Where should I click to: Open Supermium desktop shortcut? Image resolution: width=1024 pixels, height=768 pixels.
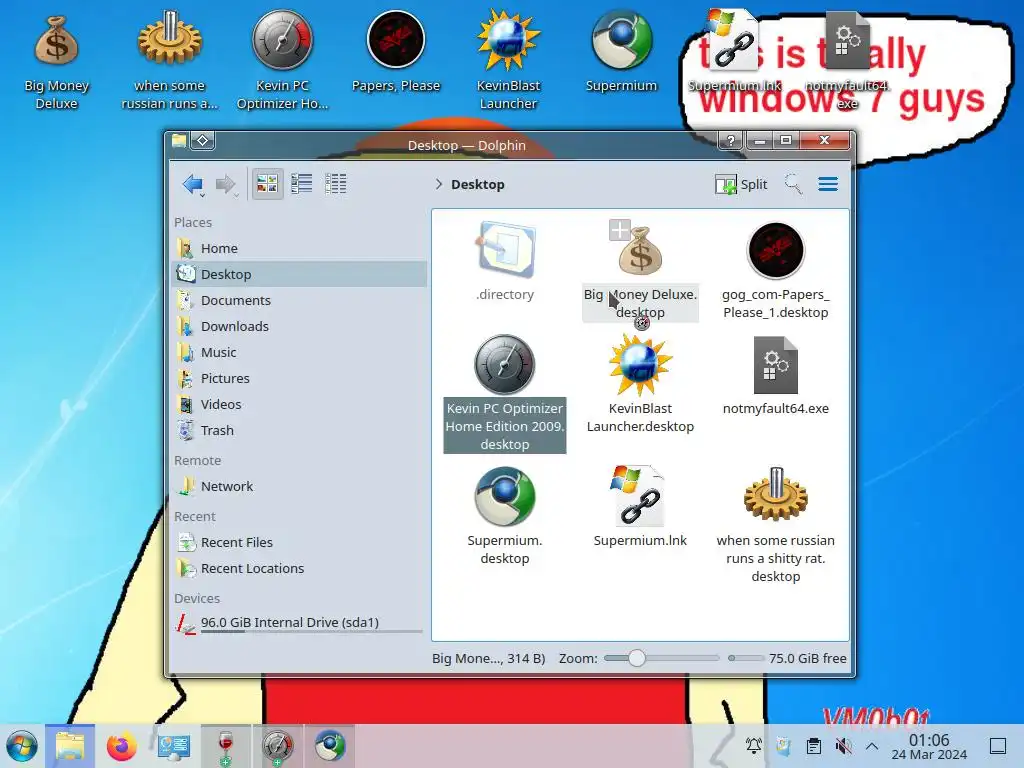click(621, 52)
